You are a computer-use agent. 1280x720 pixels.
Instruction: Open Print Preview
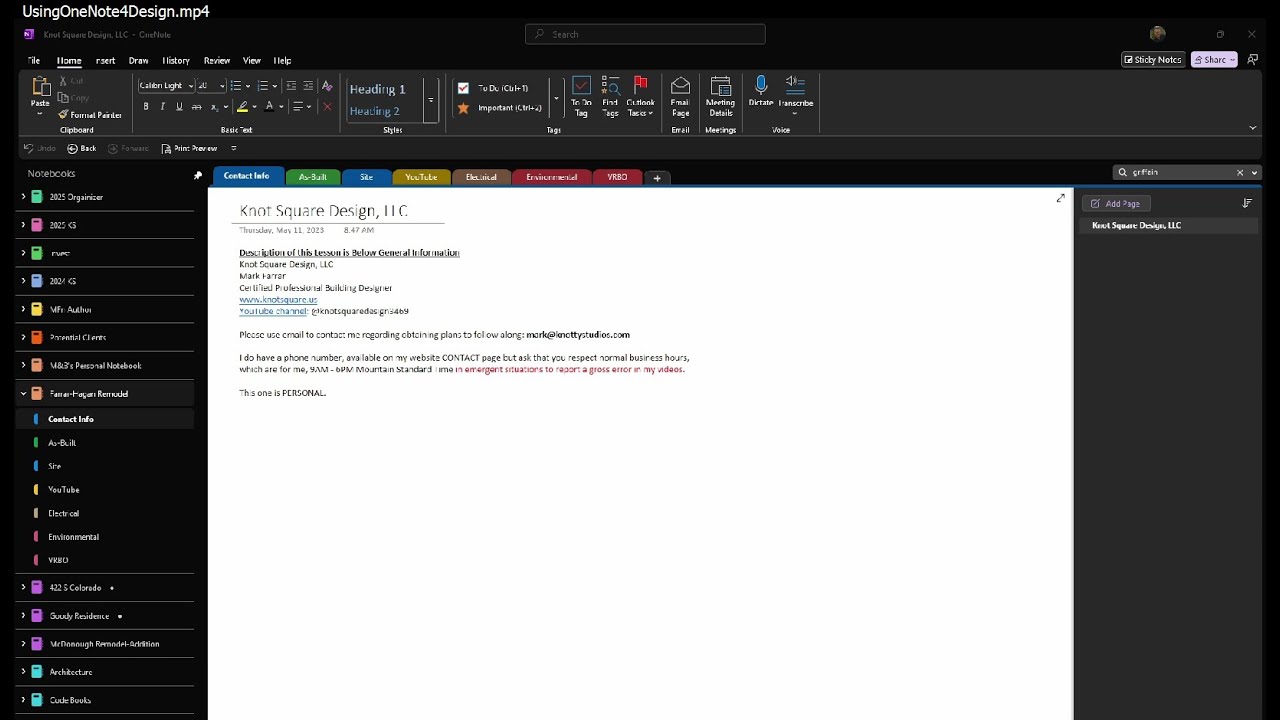[189, 149]
